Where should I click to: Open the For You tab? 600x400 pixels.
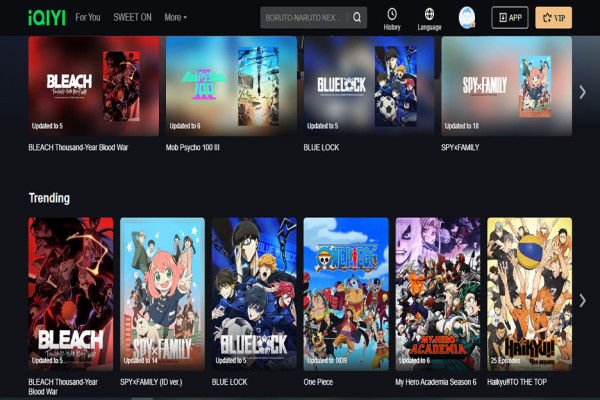(x=88, y=17)
